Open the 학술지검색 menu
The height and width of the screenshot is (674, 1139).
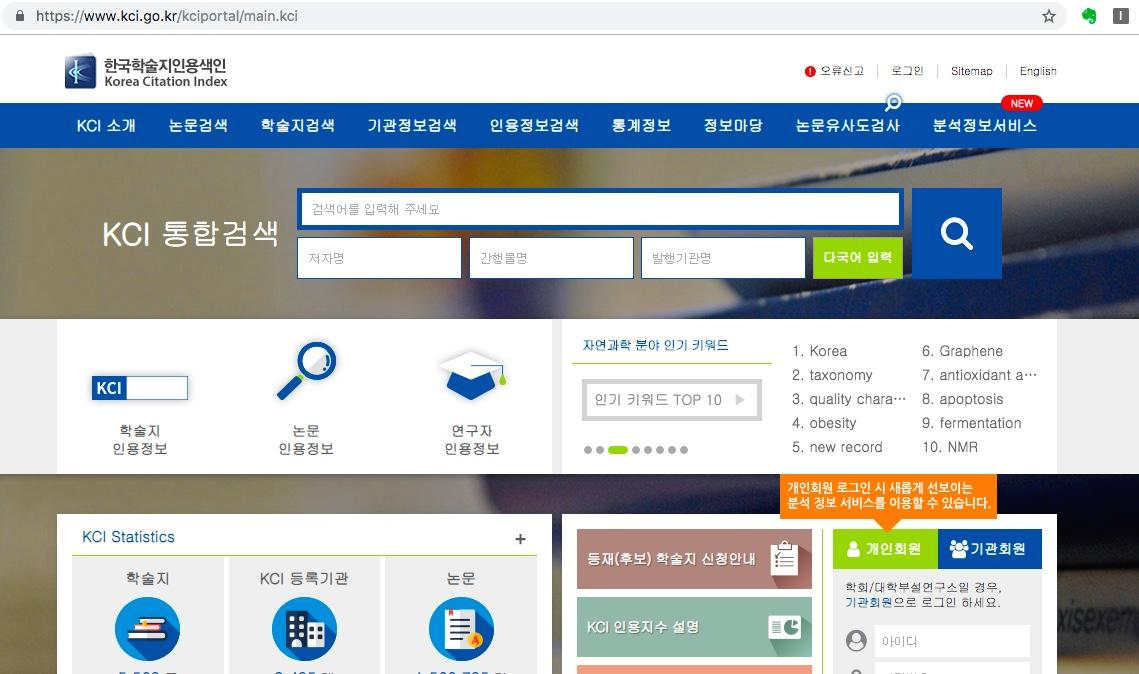[298, 126]
